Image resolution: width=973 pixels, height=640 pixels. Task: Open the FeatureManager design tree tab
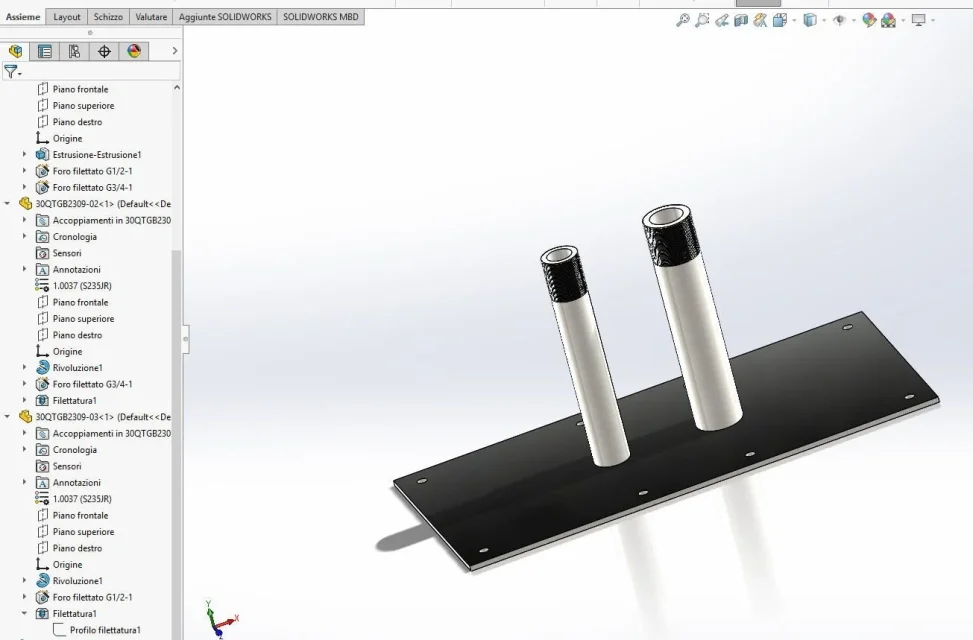[15, 51]
